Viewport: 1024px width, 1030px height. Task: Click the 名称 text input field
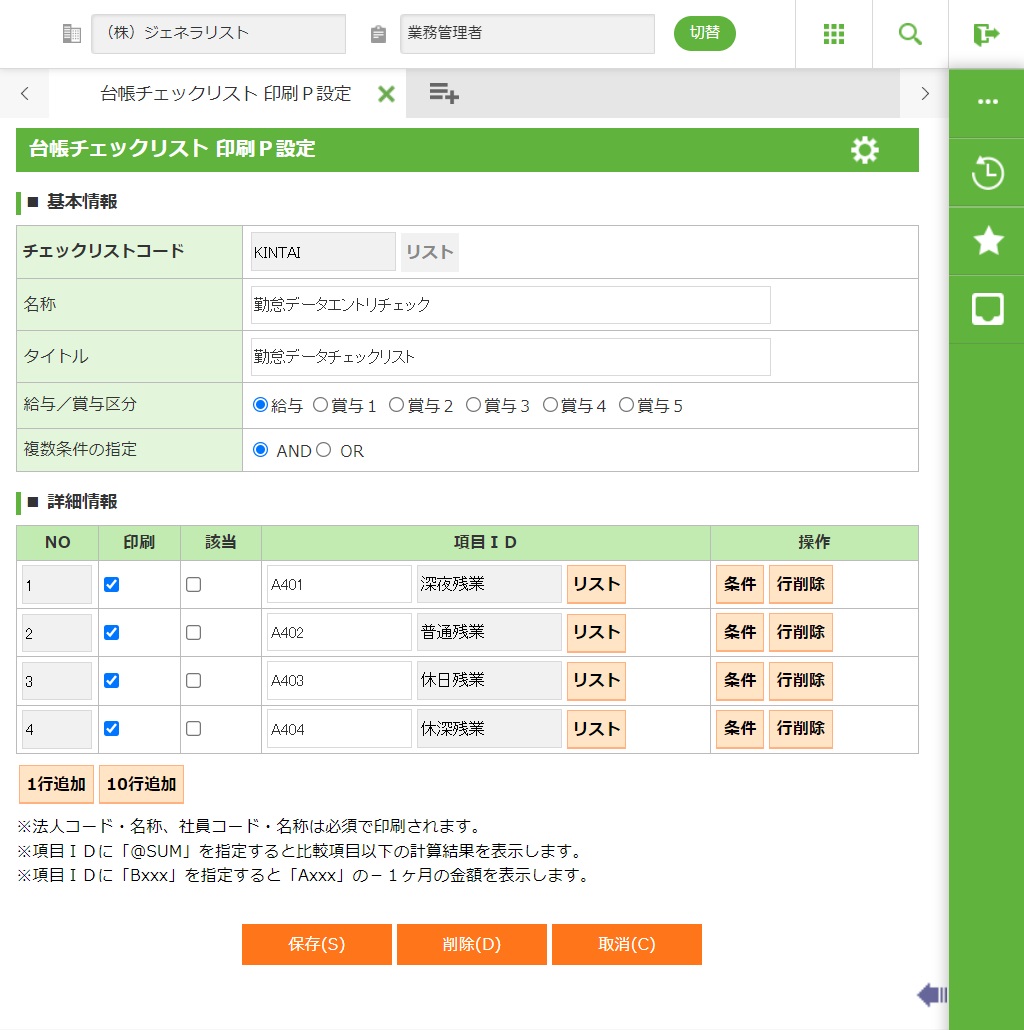(x=510, y=305)
